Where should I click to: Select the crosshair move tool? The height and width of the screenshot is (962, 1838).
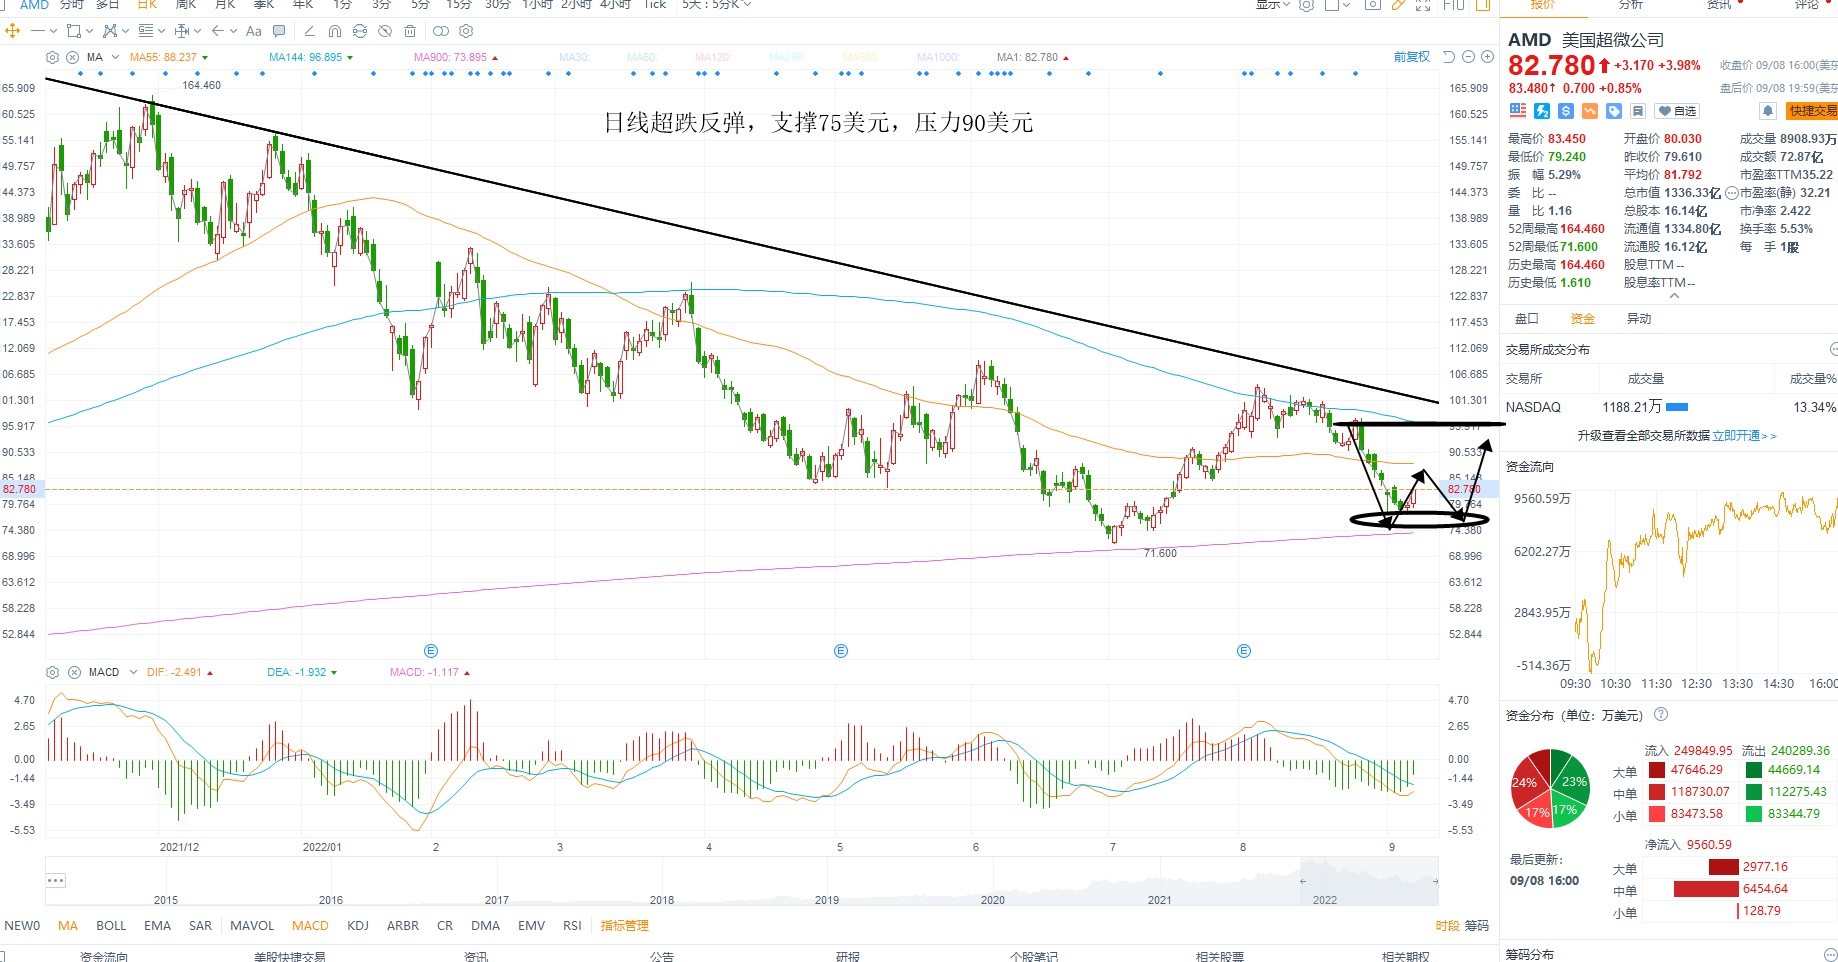pos(13,31)
